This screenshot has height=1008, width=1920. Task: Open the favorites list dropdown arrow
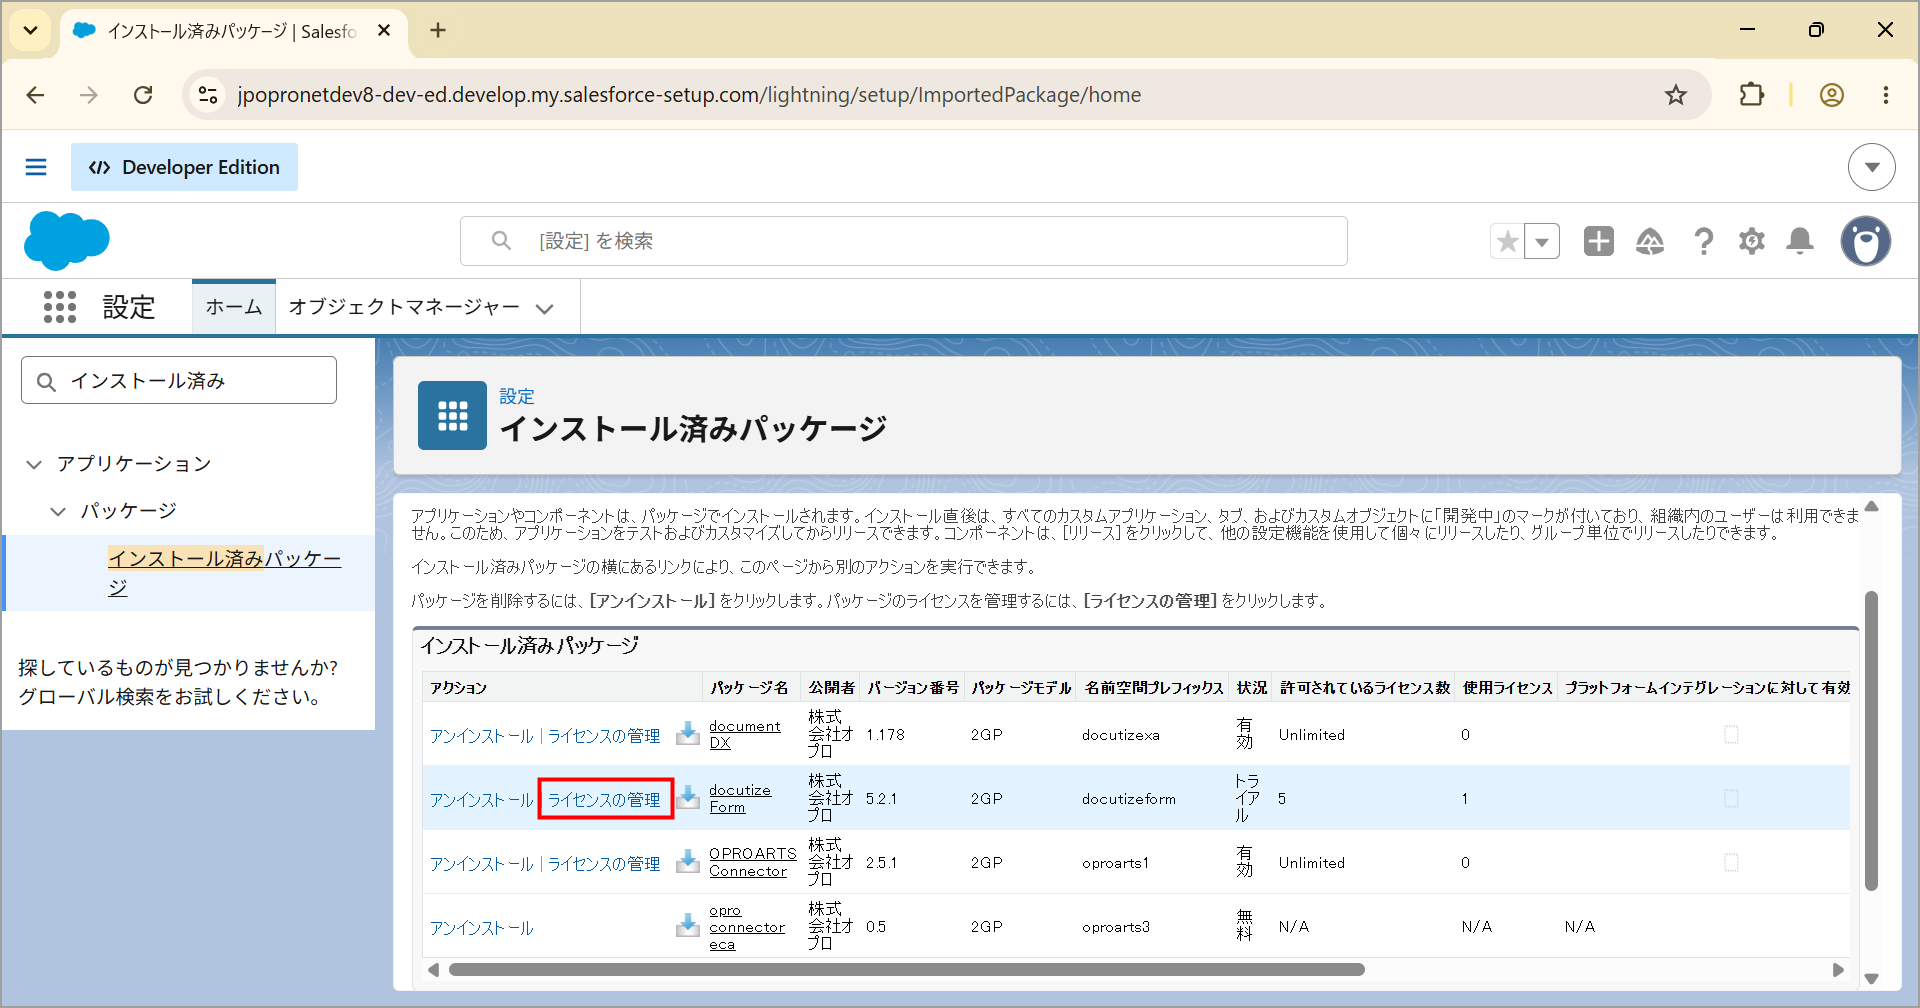click(x=1542, y=241)
